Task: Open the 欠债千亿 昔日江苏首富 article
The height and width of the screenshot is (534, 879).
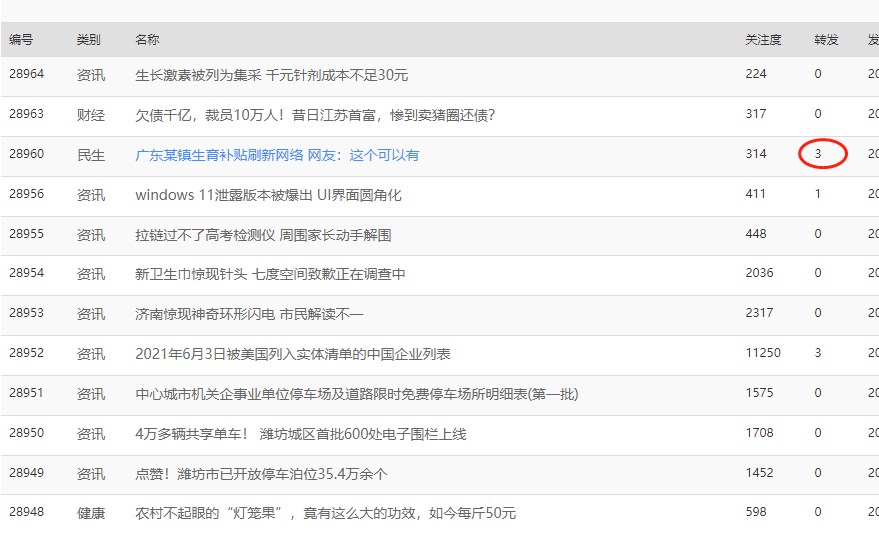Action: point(315,115)
